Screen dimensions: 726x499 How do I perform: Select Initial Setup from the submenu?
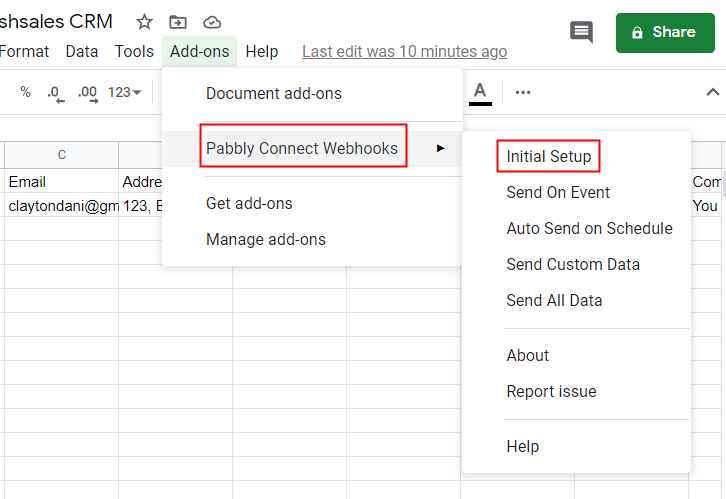coord(548,156)
